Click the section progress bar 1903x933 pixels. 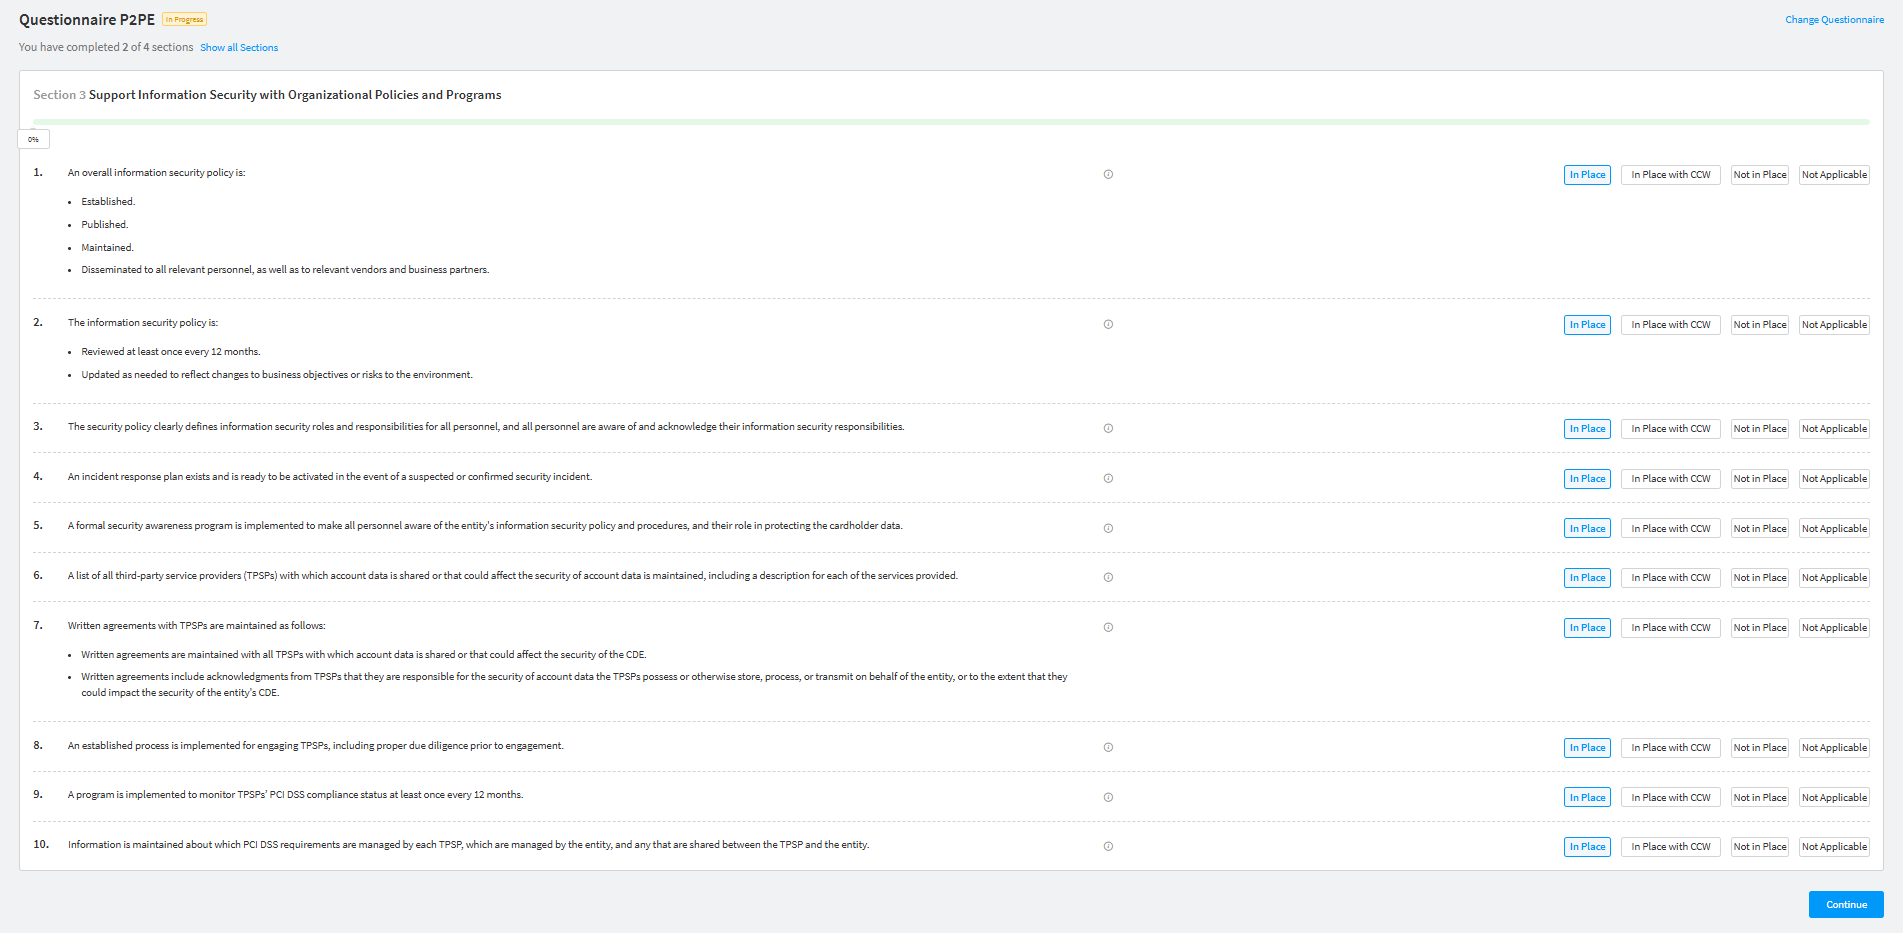point(950,122)
